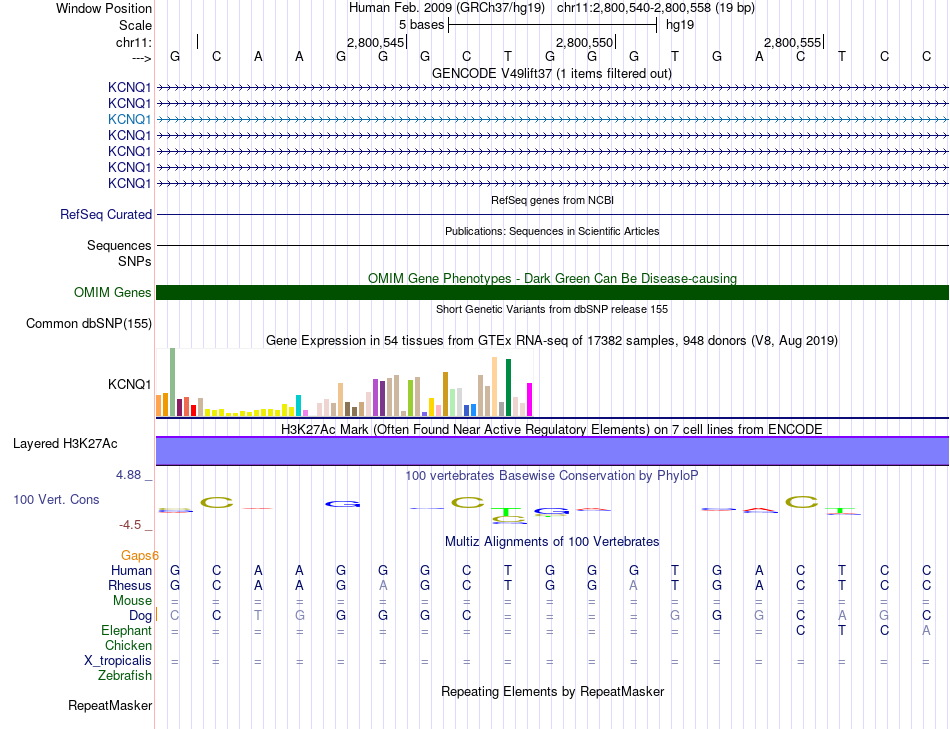Click the X_tropicalis species label
950x729 pixels.
(x=118, y=661)
